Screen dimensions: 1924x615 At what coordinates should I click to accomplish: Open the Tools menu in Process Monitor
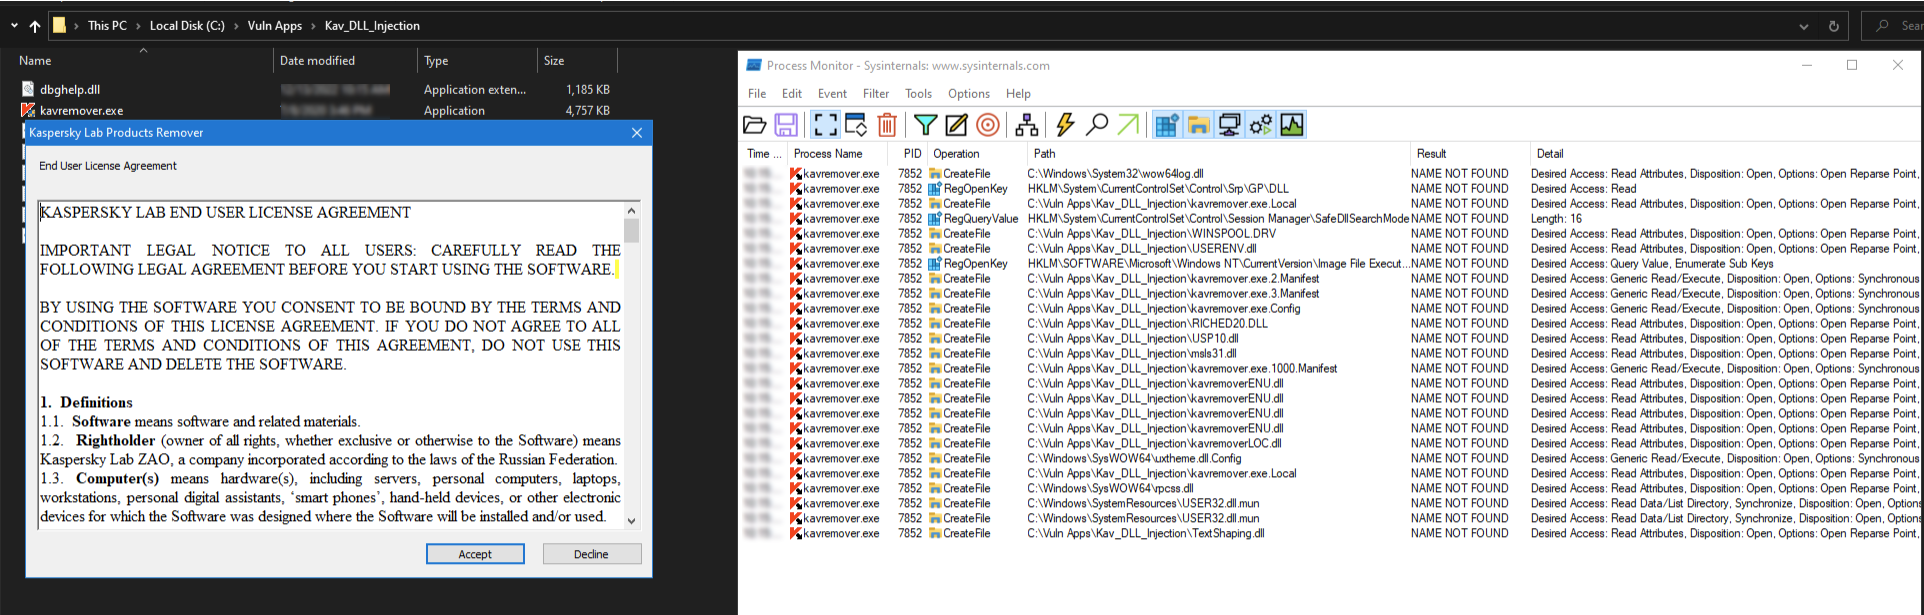(x=918, y=94)
